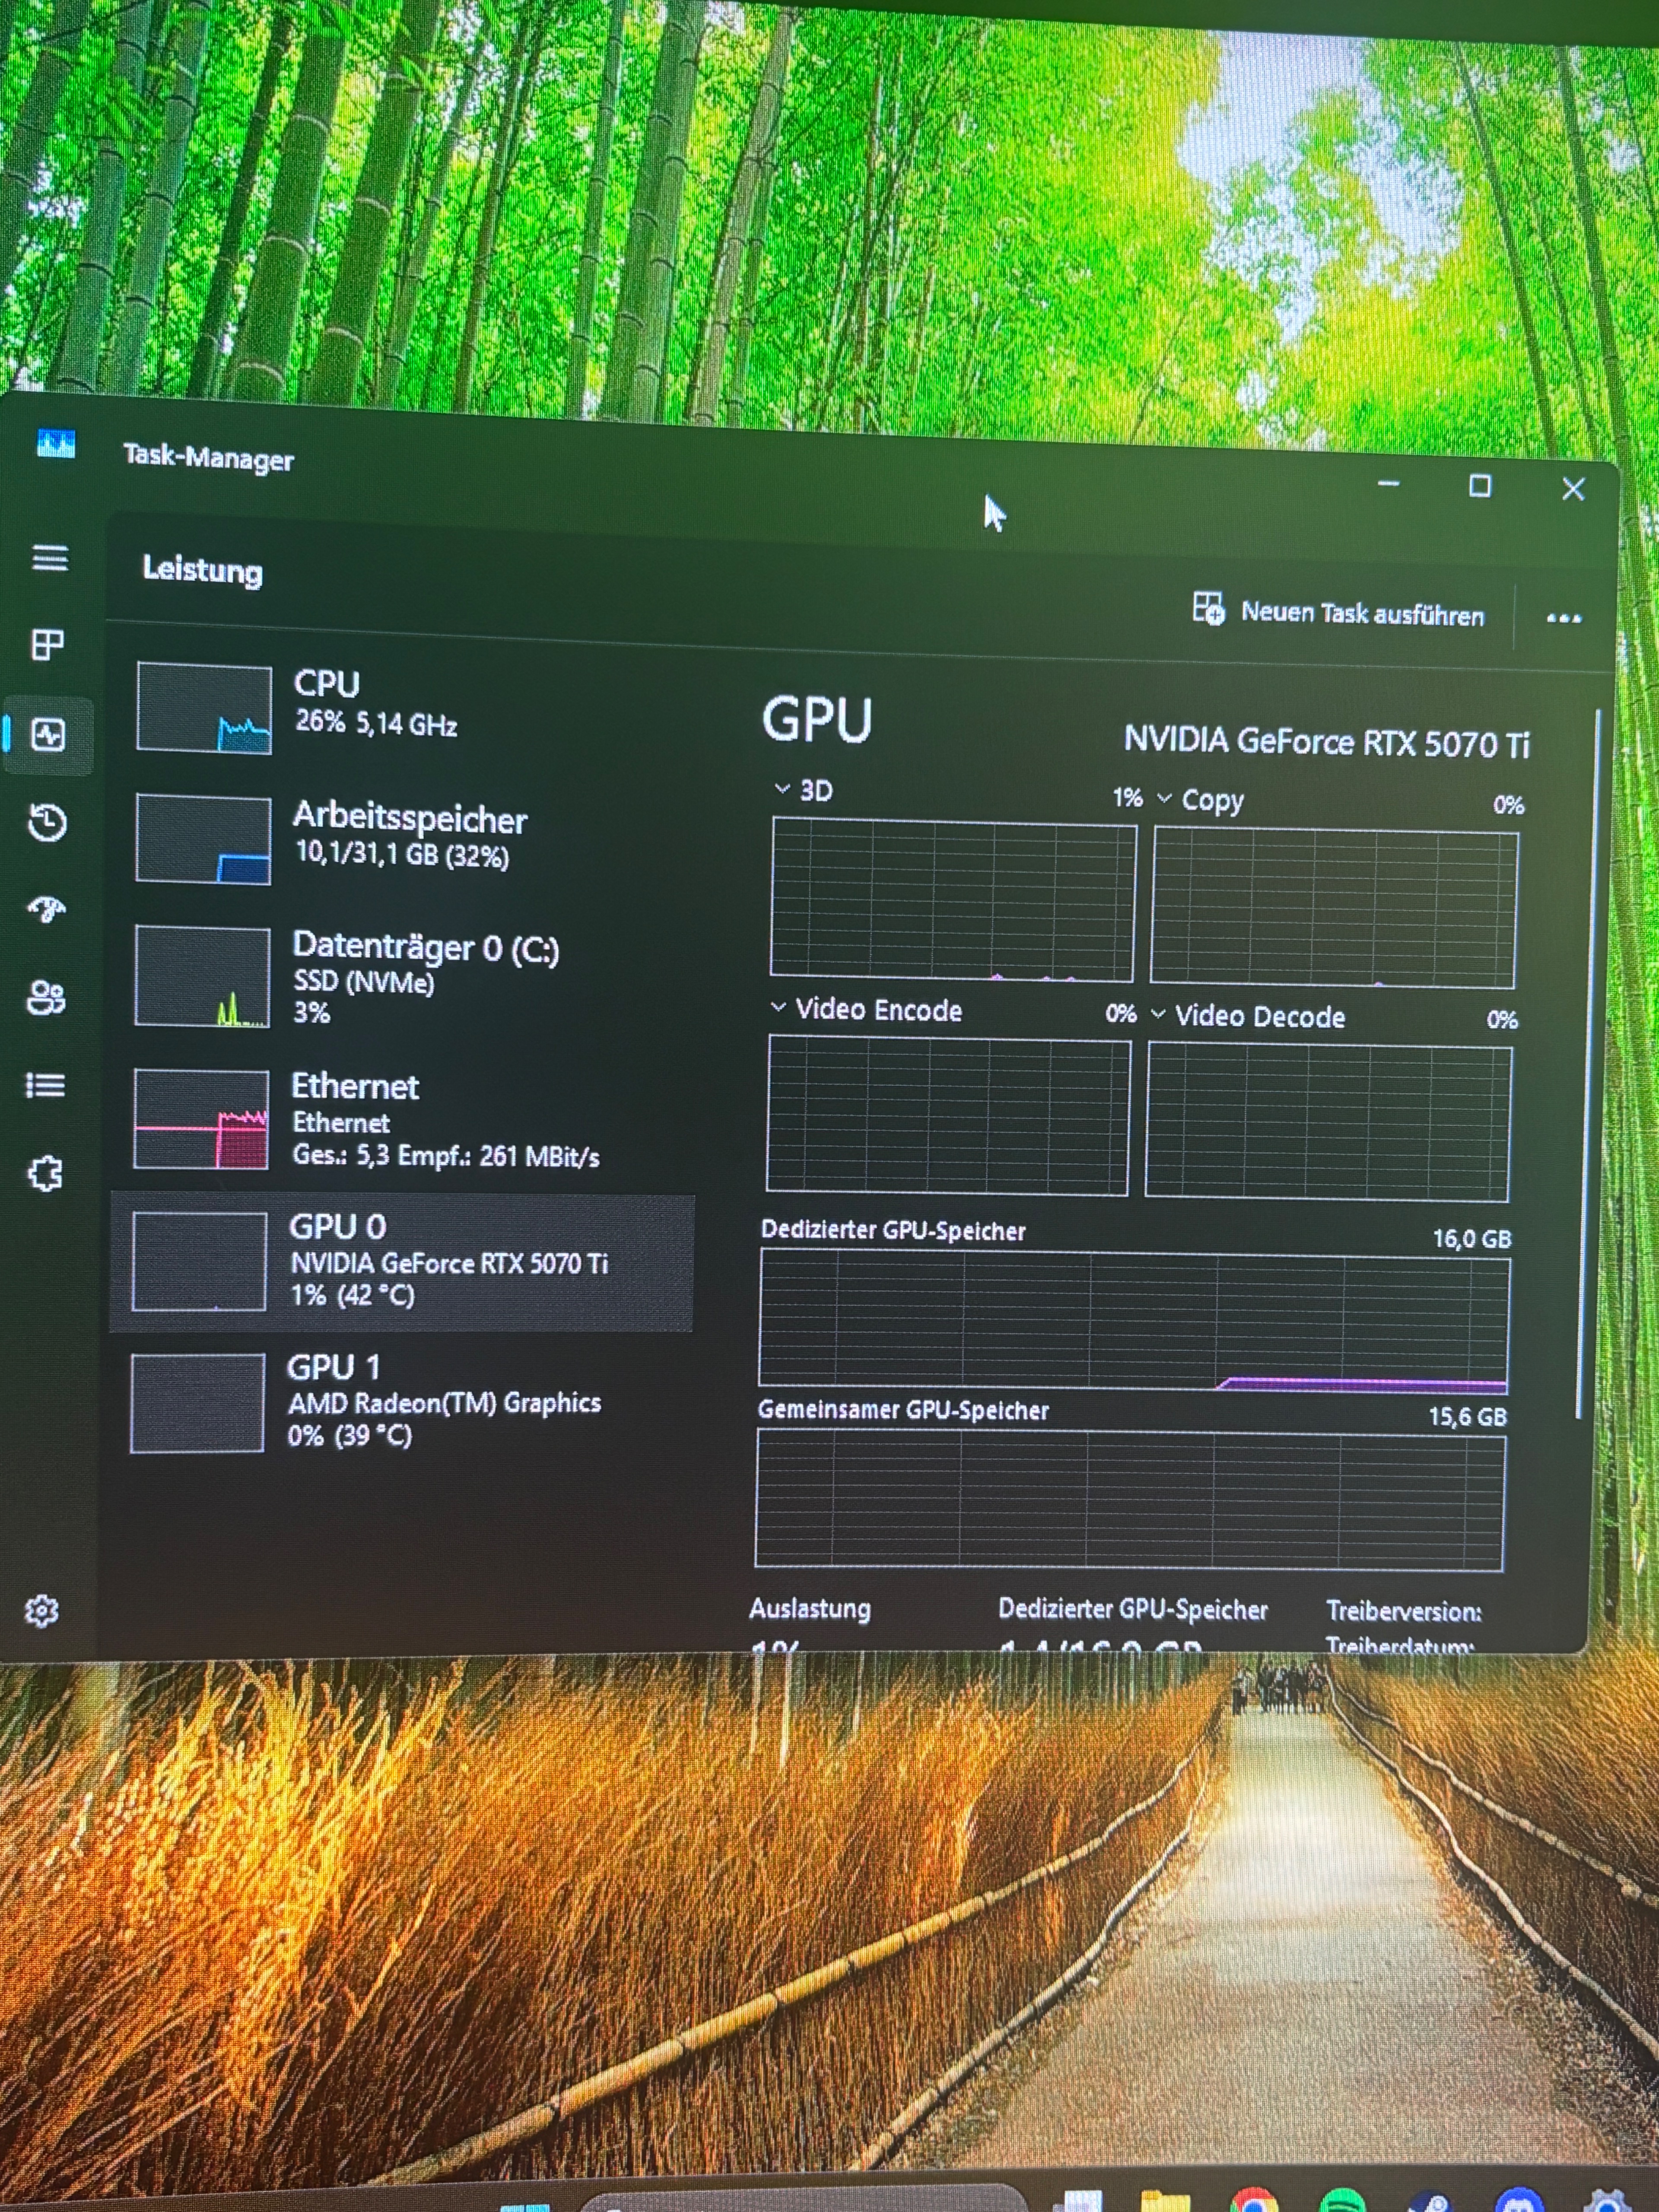Open the three-dots more options menu
1659x2212 pixels.
click(1563, 618)
